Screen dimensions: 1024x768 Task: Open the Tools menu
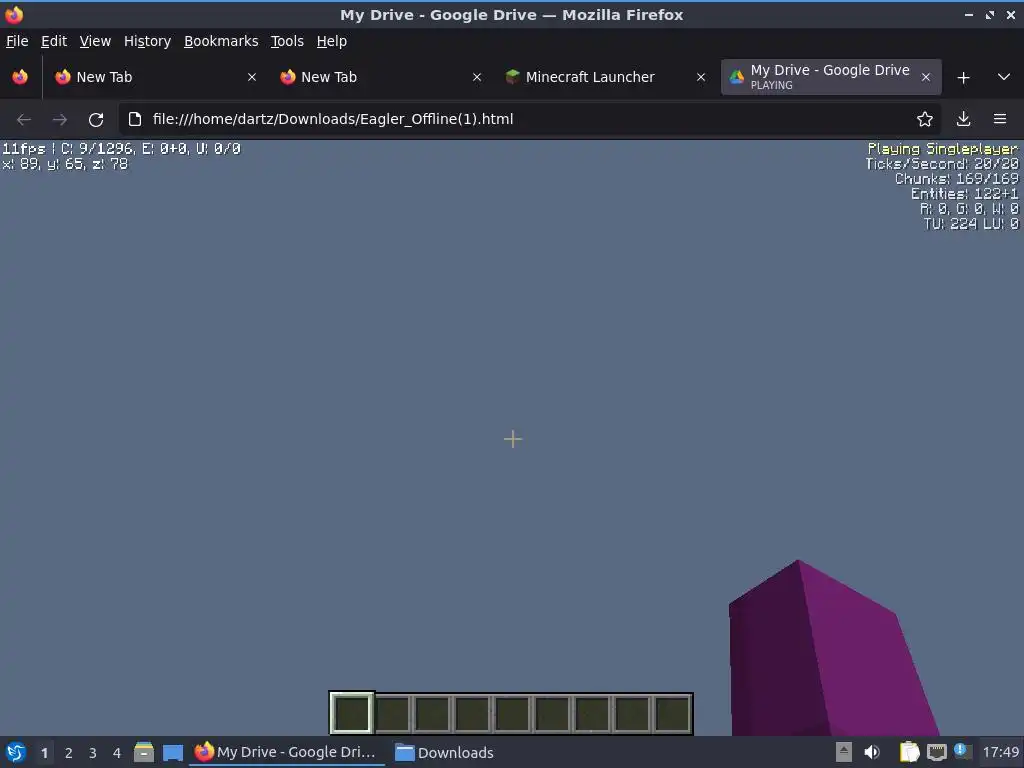pyautogui.click(x=287, y=41)
